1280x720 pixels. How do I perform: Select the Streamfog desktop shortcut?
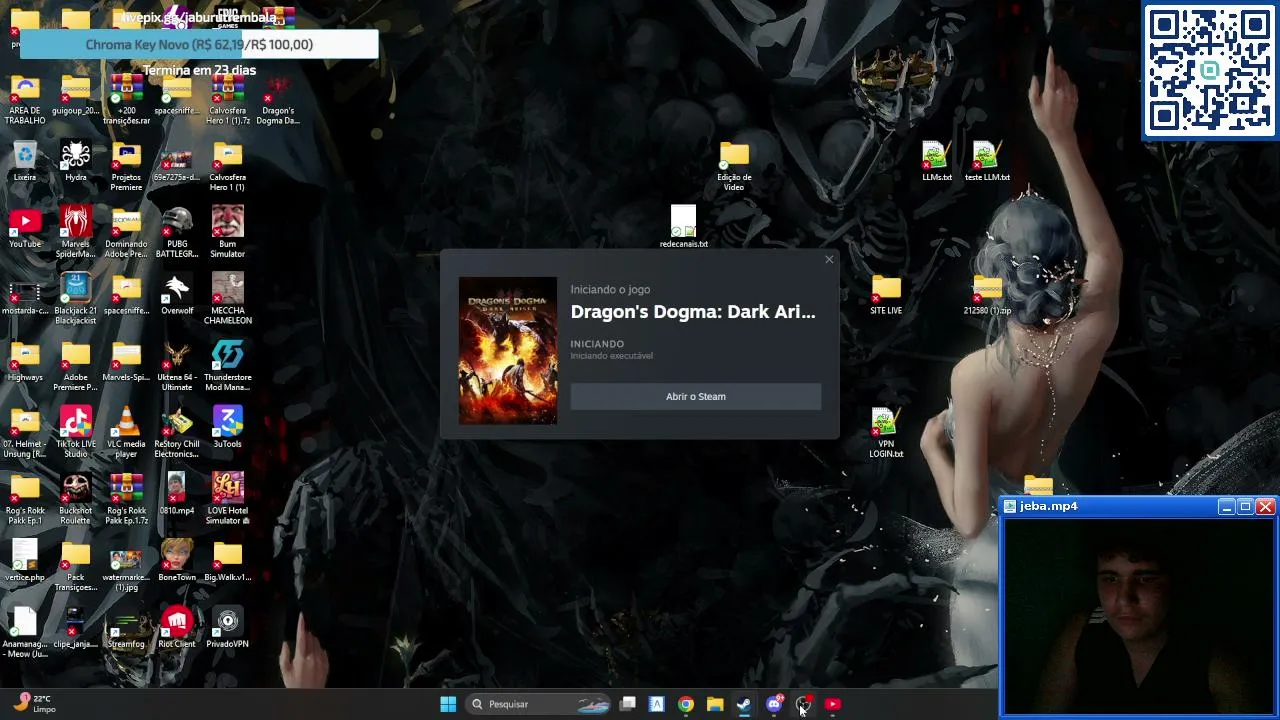coord(126,628)
